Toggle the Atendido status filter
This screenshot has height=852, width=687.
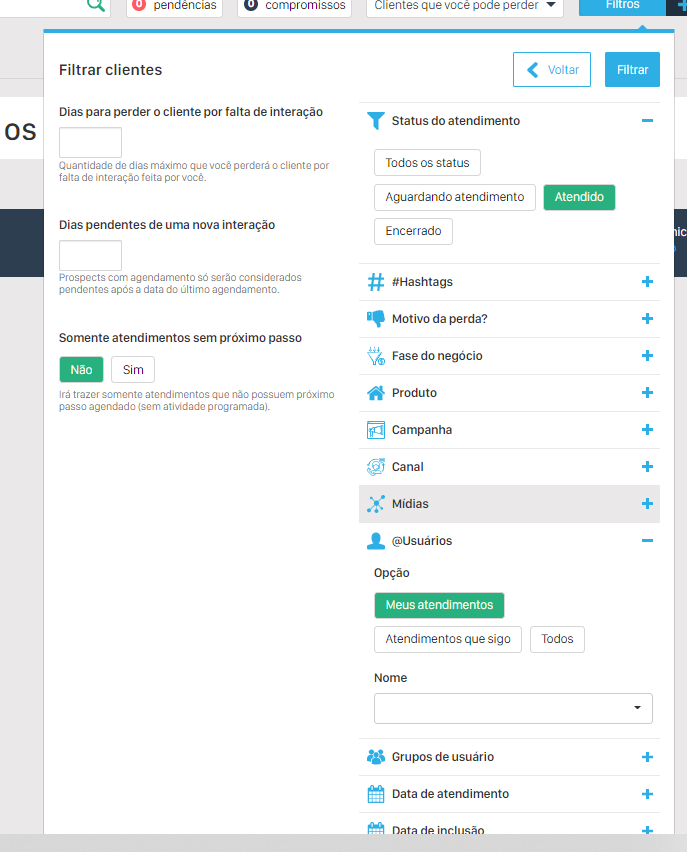pyautogui.click(x=579, y=197)
